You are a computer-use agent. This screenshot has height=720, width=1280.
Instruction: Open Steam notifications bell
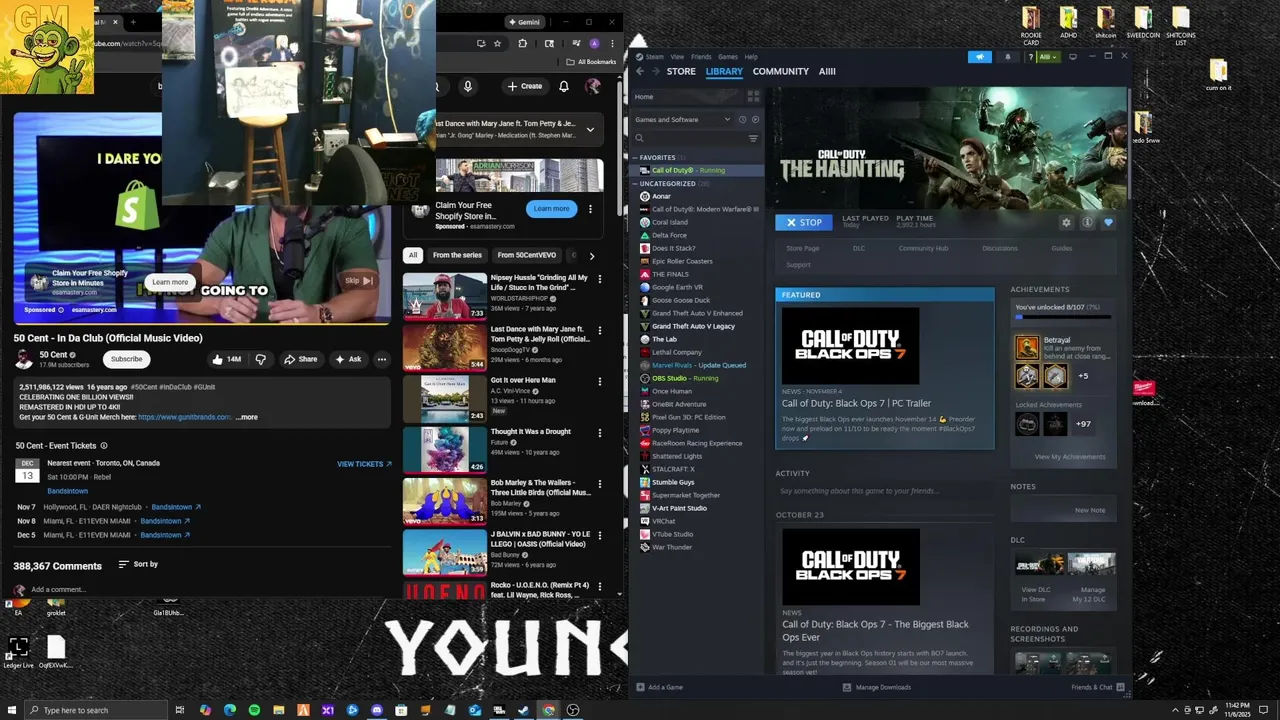tap(1006, 57)
